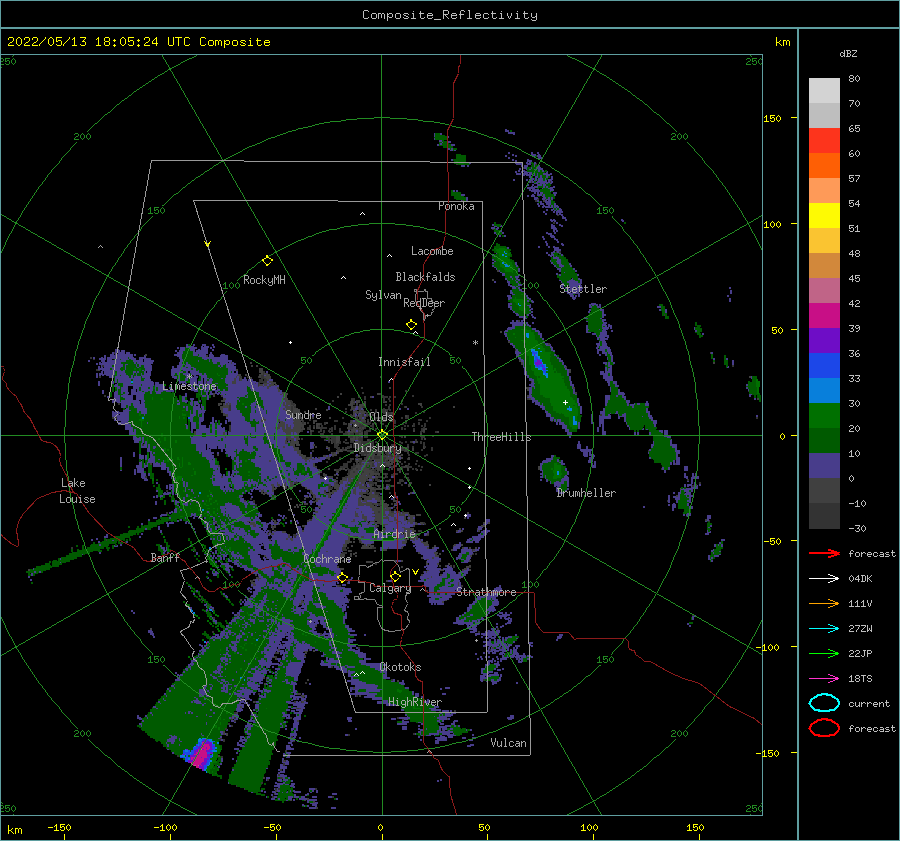
Task: Pick the yellow 51–54 dBZ color swatch
Action: pyautogui.click(x=824, y=216)
